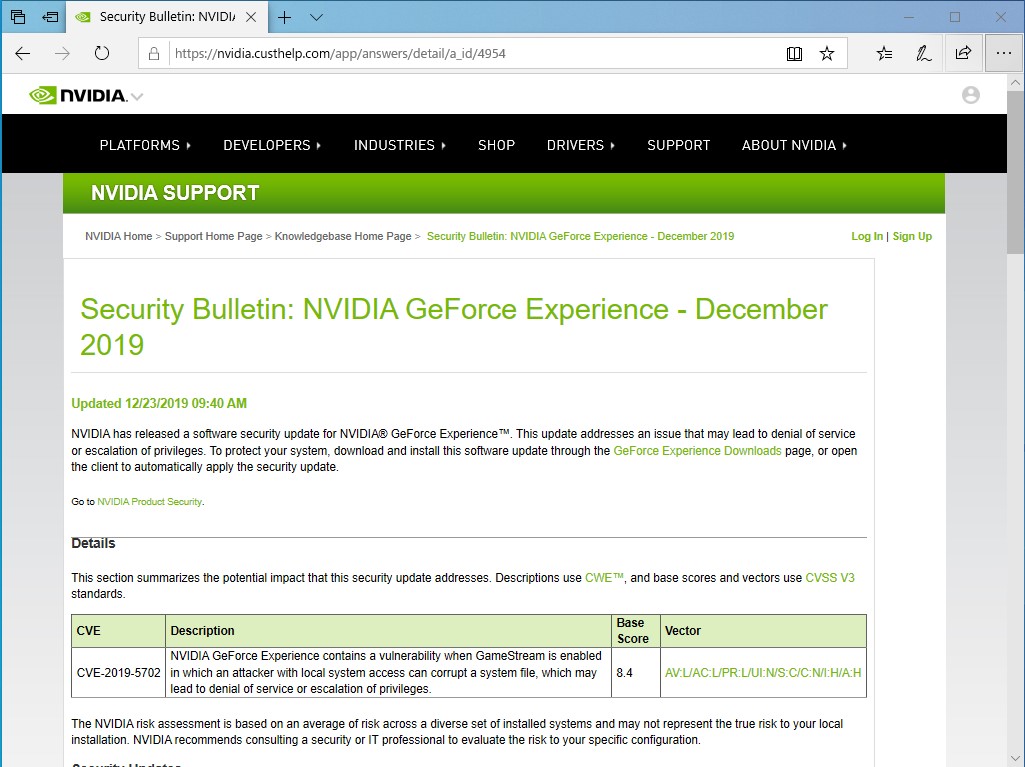Open the SHOP menu item
This screenshot has height=767, width=1025.
point(496,145)
